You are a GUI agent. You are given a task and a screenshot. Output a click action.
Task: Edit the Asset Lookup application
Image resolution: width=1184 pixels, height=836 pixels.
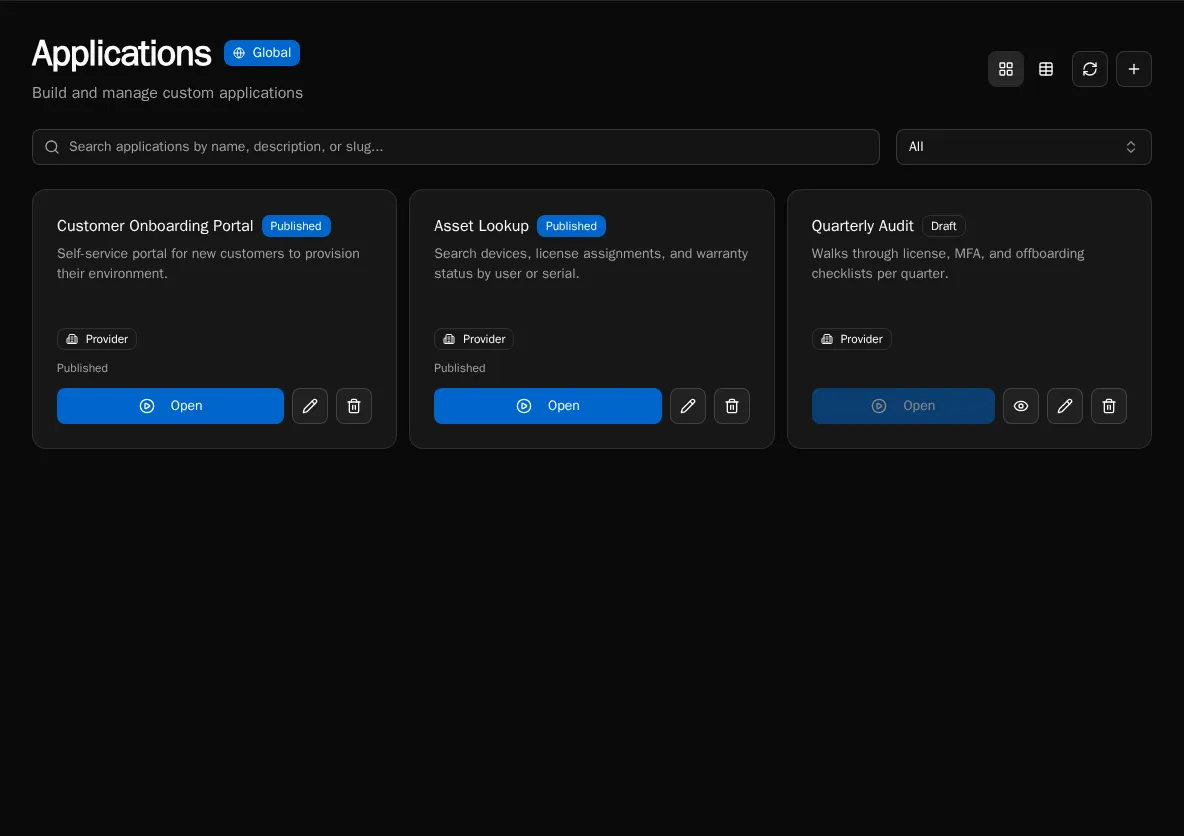click(688, 406)
